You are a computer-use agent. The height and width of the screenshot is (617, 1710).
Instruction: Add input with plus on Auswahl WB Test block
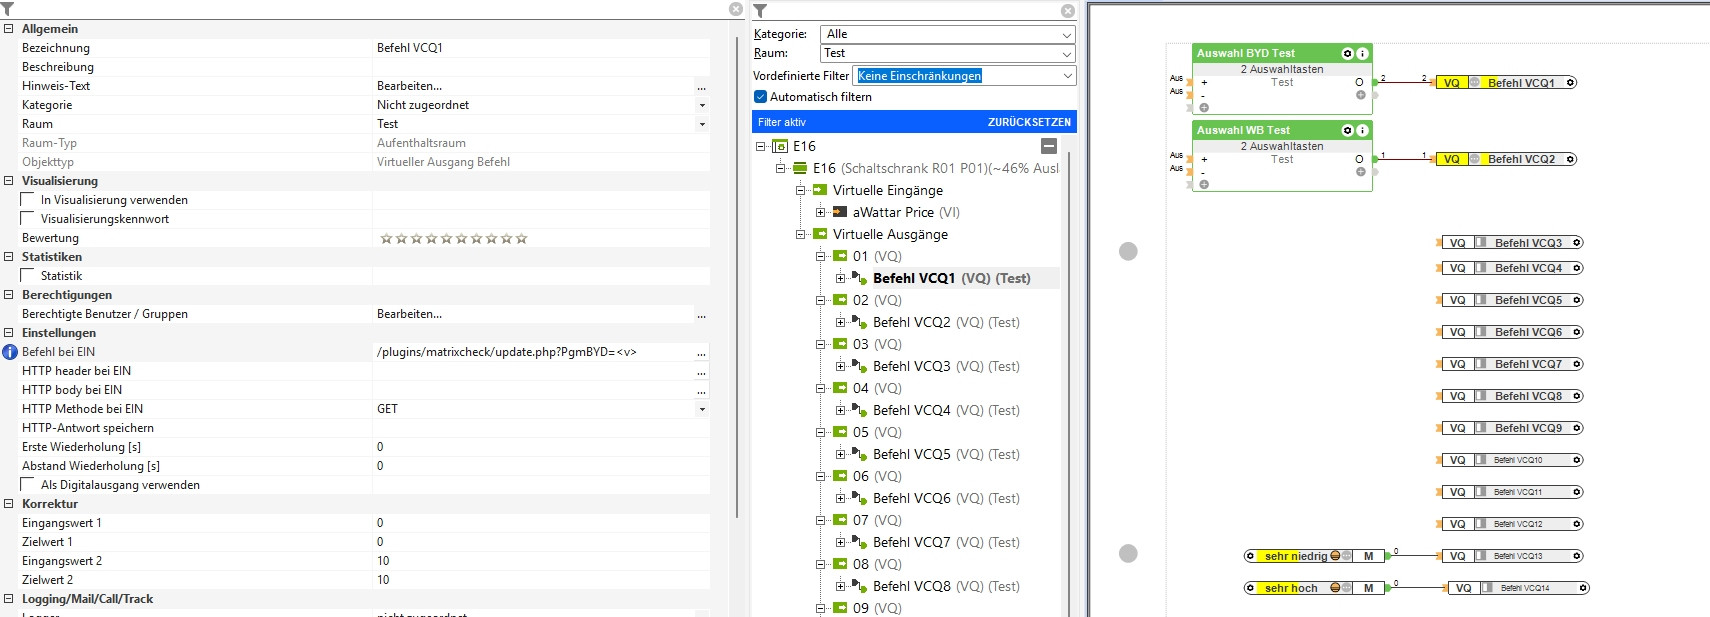(1204, 184)
